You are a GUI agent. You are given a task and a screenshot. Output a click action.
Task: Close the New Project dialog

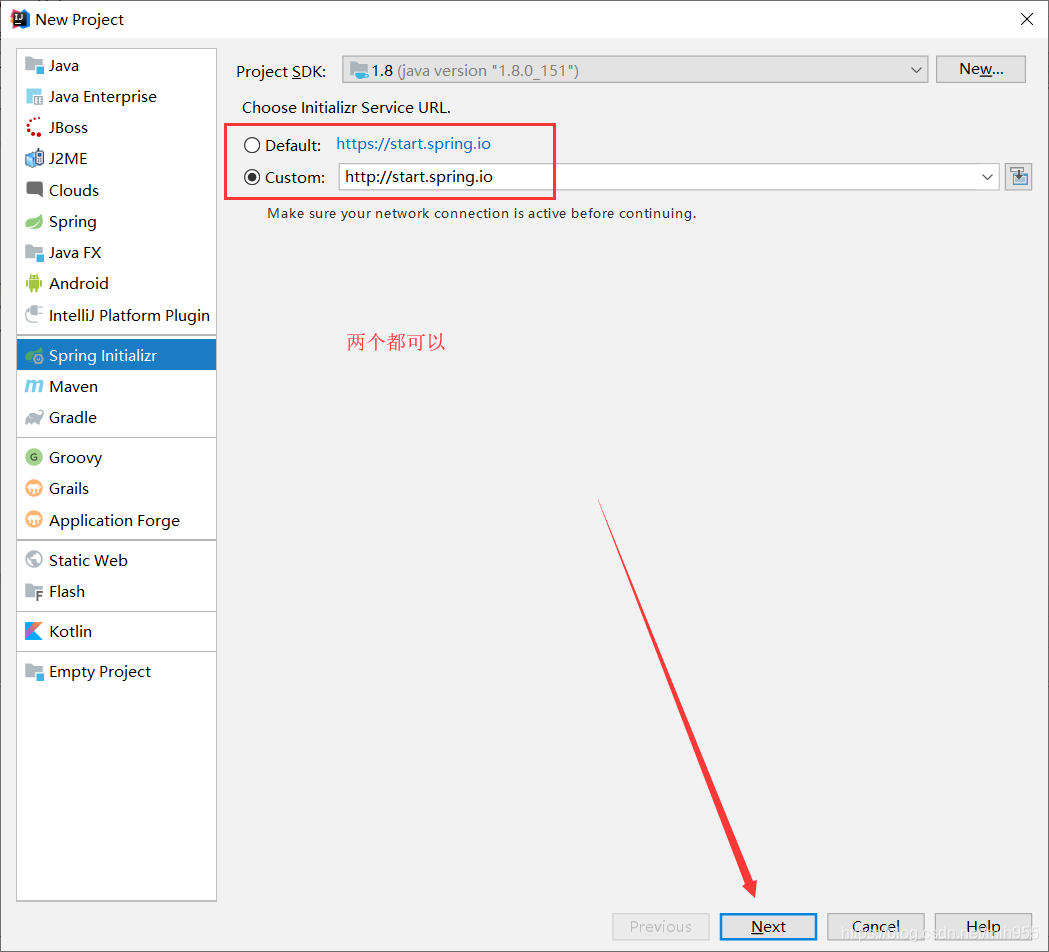pyautogui.click(x=1027, y=19)
